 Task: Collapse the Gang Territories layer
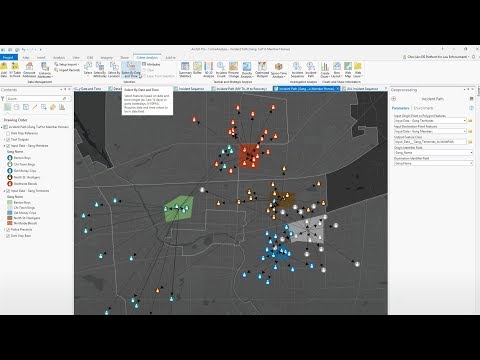[4, 191]
